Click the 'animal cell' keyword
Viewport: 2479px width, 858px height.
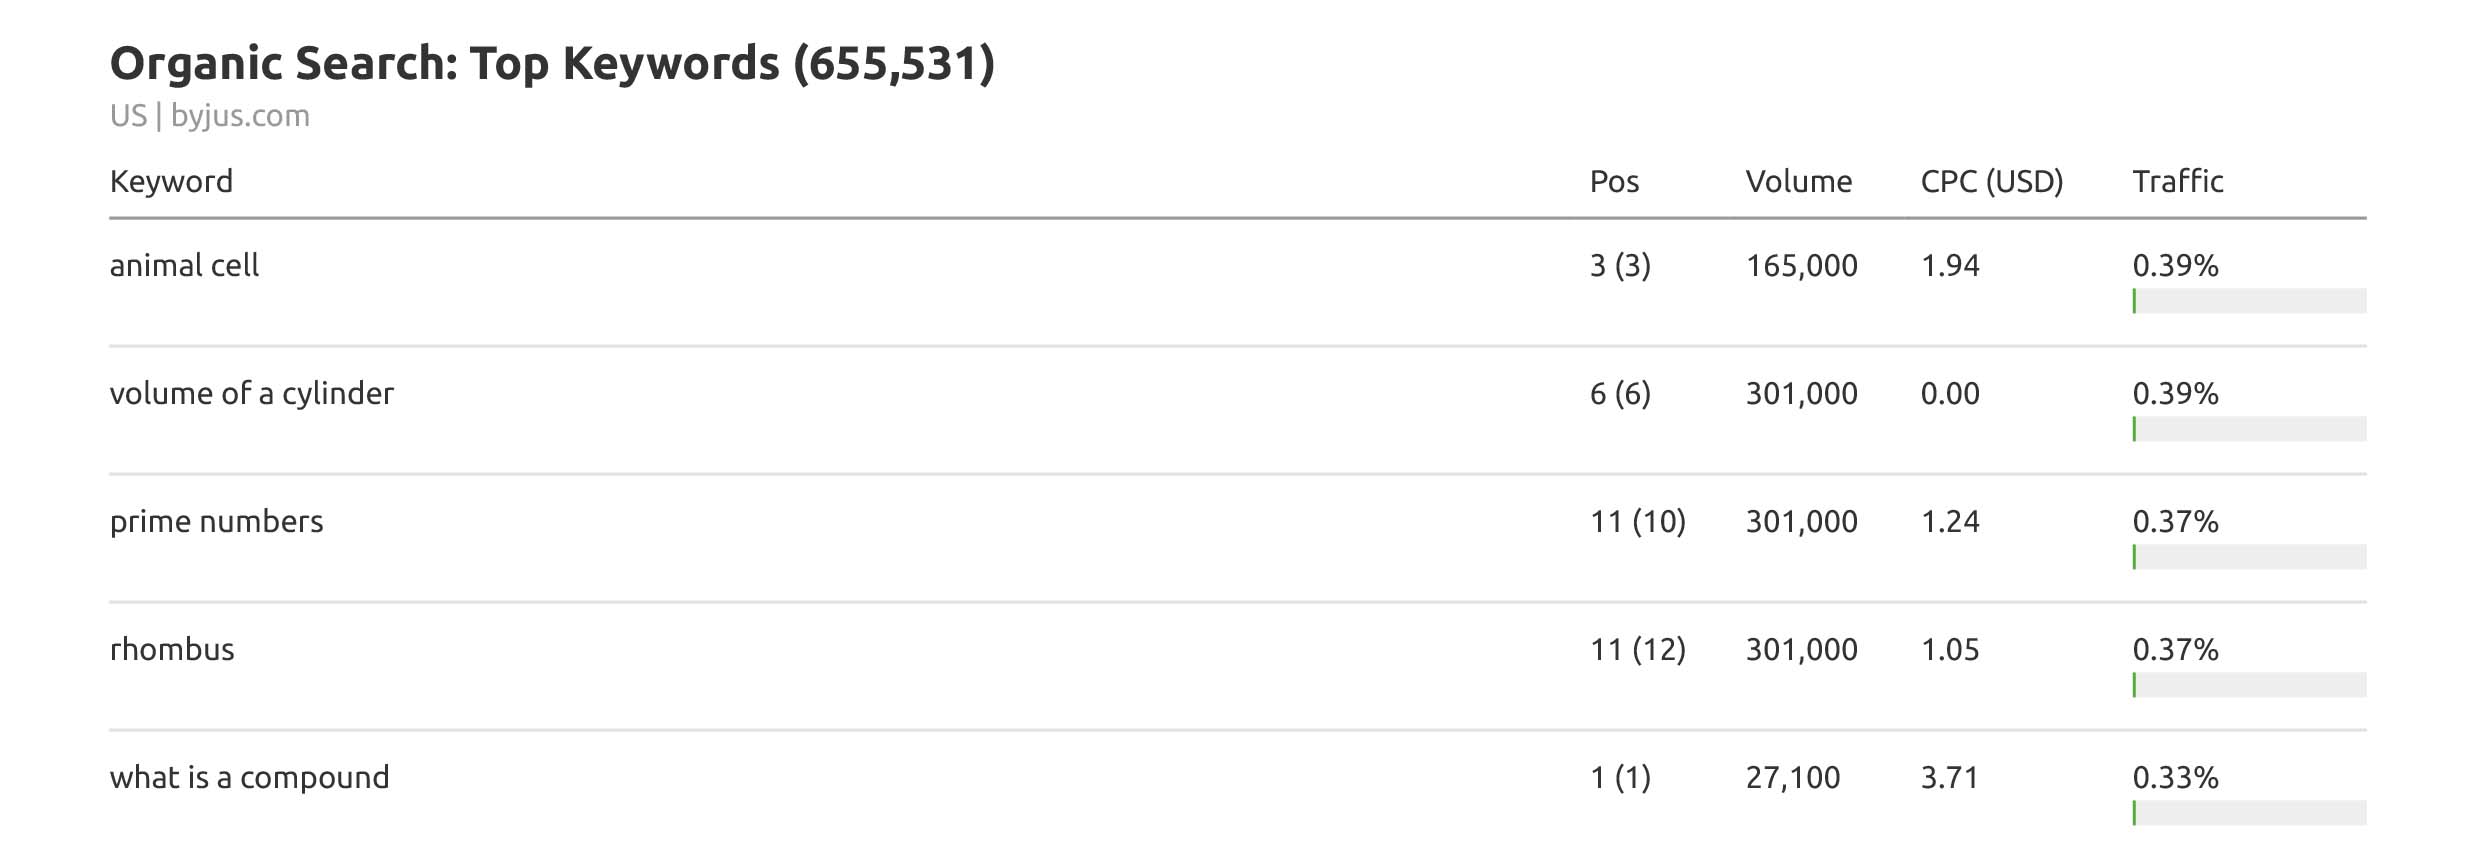(x=184, y=266)
